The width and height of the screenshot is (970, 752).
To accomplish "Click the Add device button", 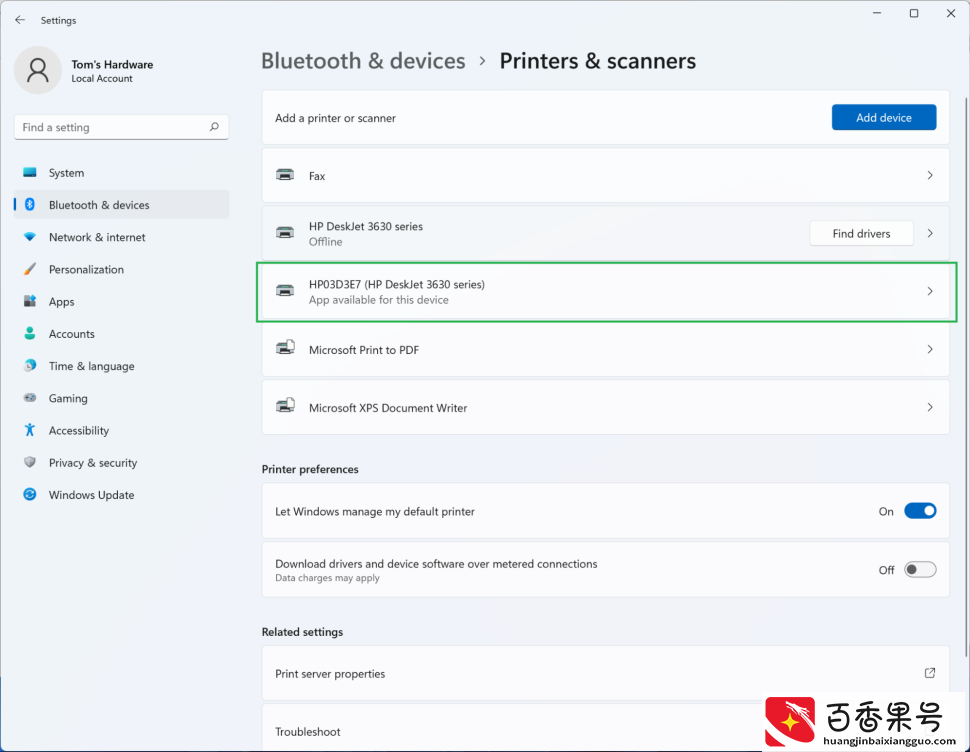I will click(883, 118).
